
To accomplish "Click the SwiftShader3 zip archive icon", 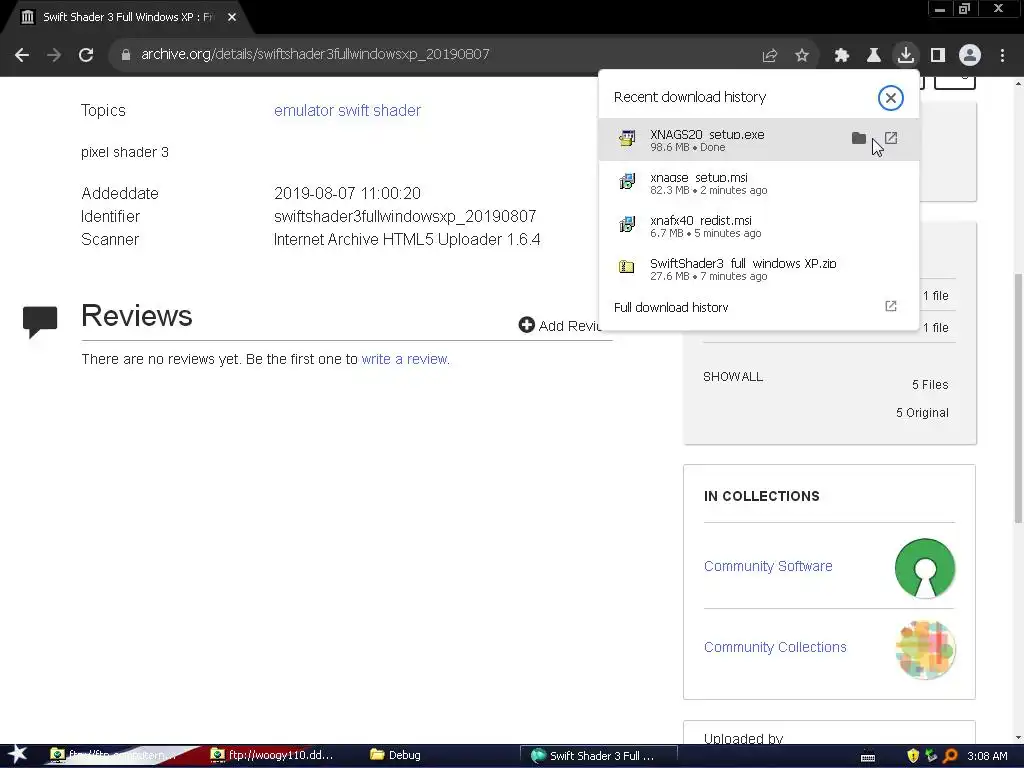I will (627, 266).
